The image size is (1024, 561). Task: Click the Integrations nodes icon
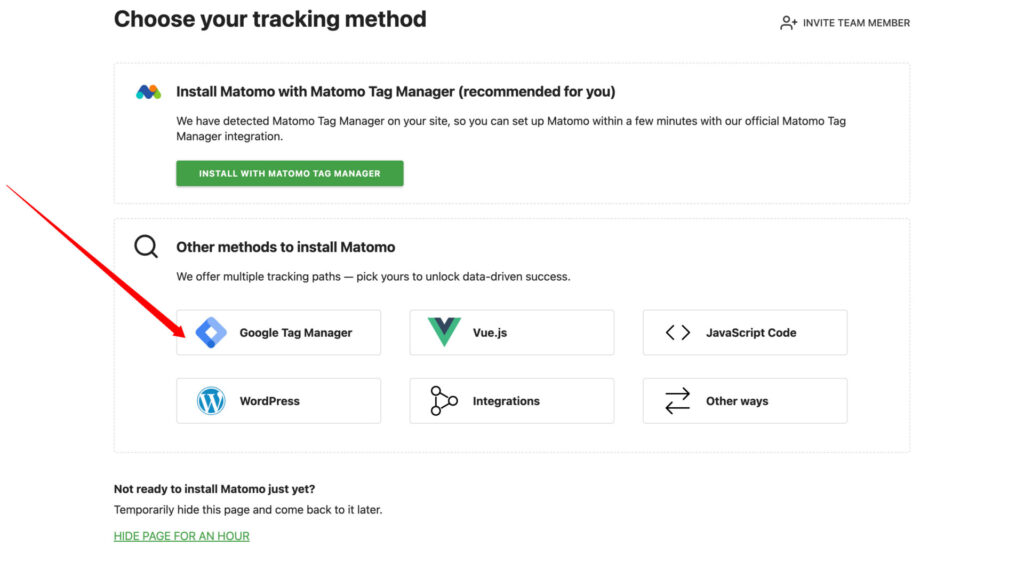click(444, 401)
